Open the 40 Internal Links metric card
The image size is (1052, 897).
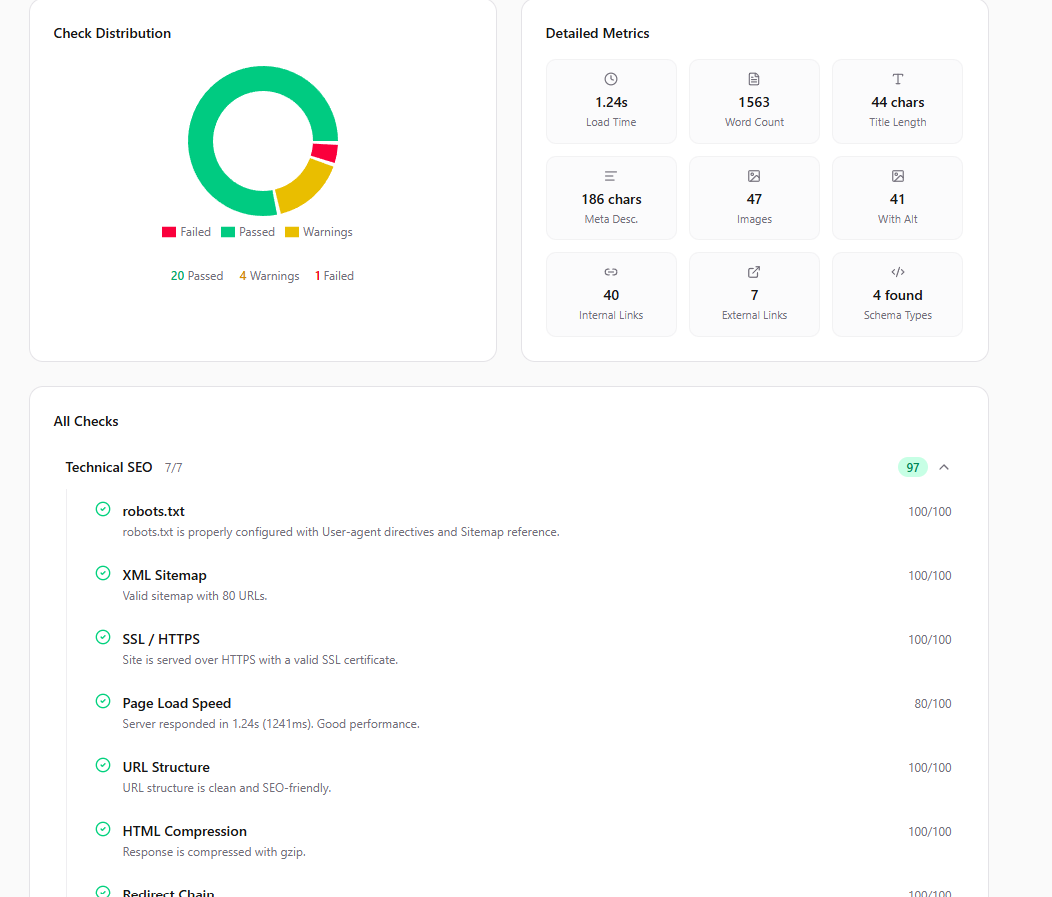click(x=611, y=295)
